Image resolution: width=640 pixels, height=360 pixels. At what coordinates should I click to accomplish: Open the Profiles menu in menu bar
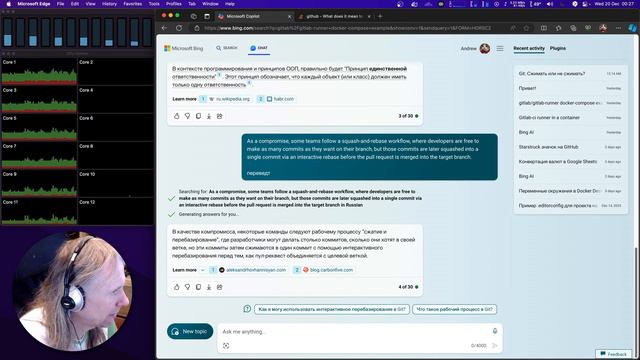[x=173, y=4]
